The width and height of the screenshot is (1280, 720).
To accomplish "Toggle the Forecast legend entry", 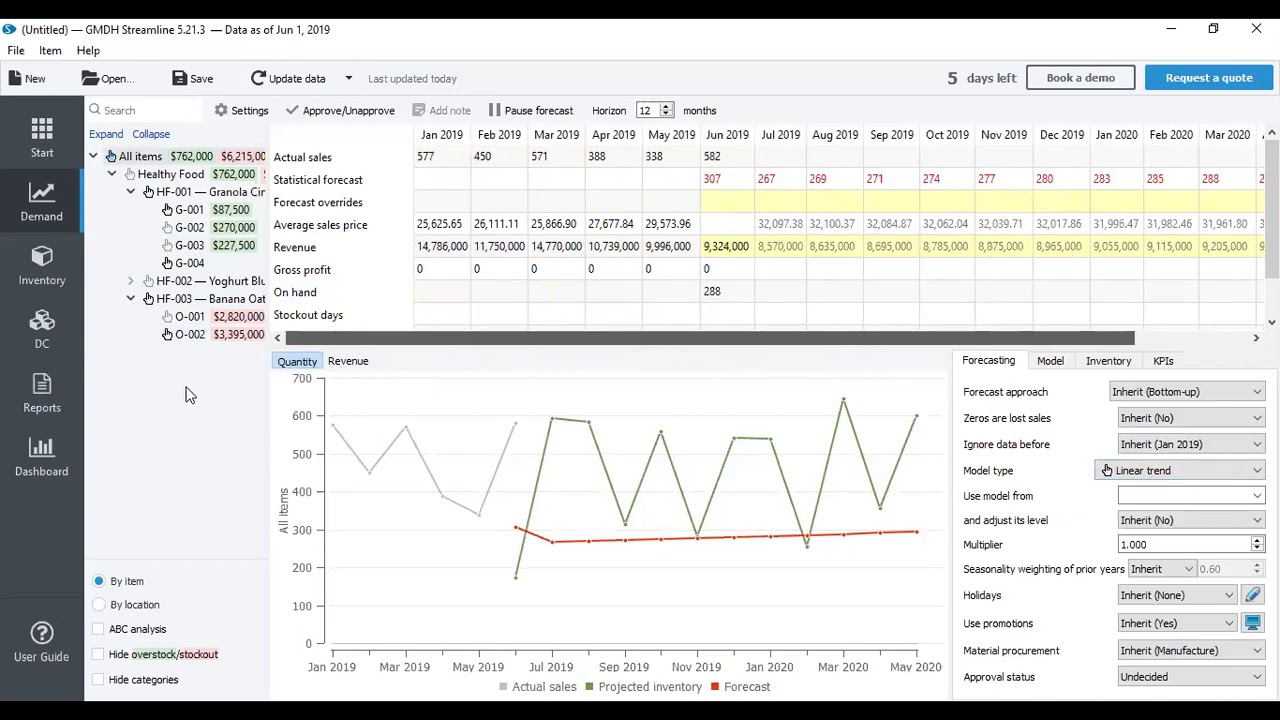I will pyautogui.click(x=740, y=687).
